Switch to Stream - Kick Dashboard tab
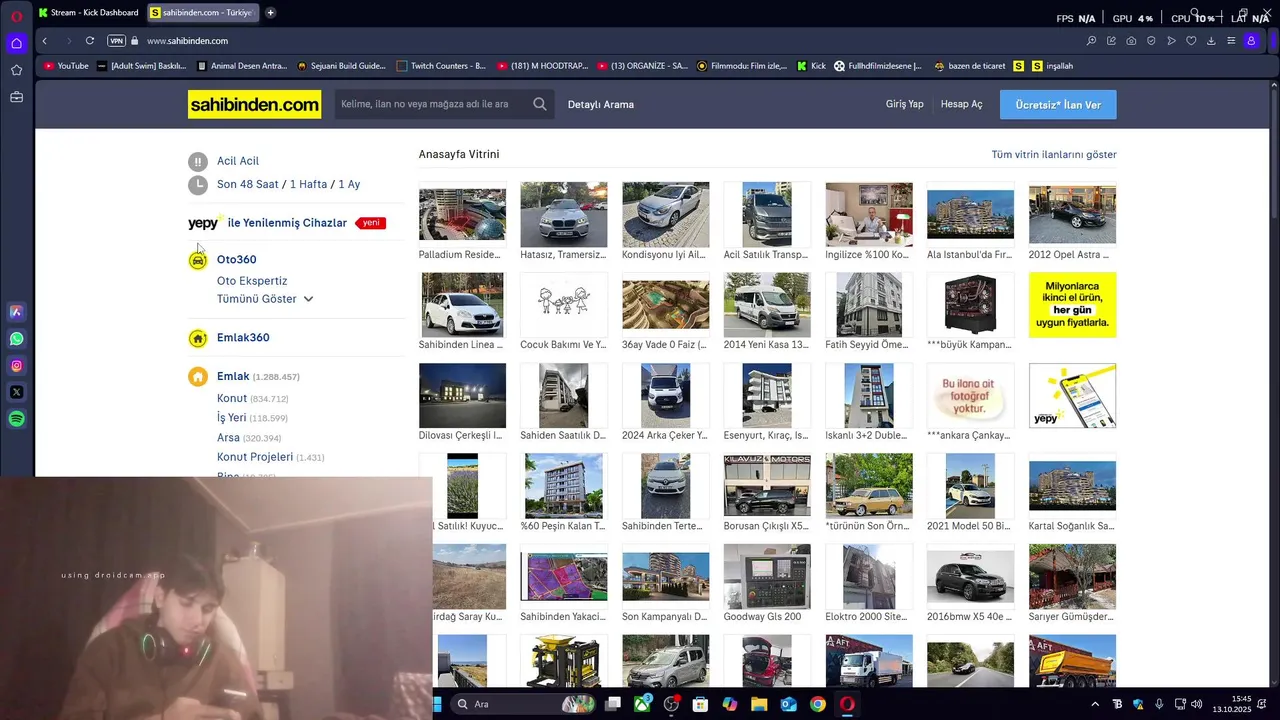Screen dimensions: 1280x720 tap(88, 13)
